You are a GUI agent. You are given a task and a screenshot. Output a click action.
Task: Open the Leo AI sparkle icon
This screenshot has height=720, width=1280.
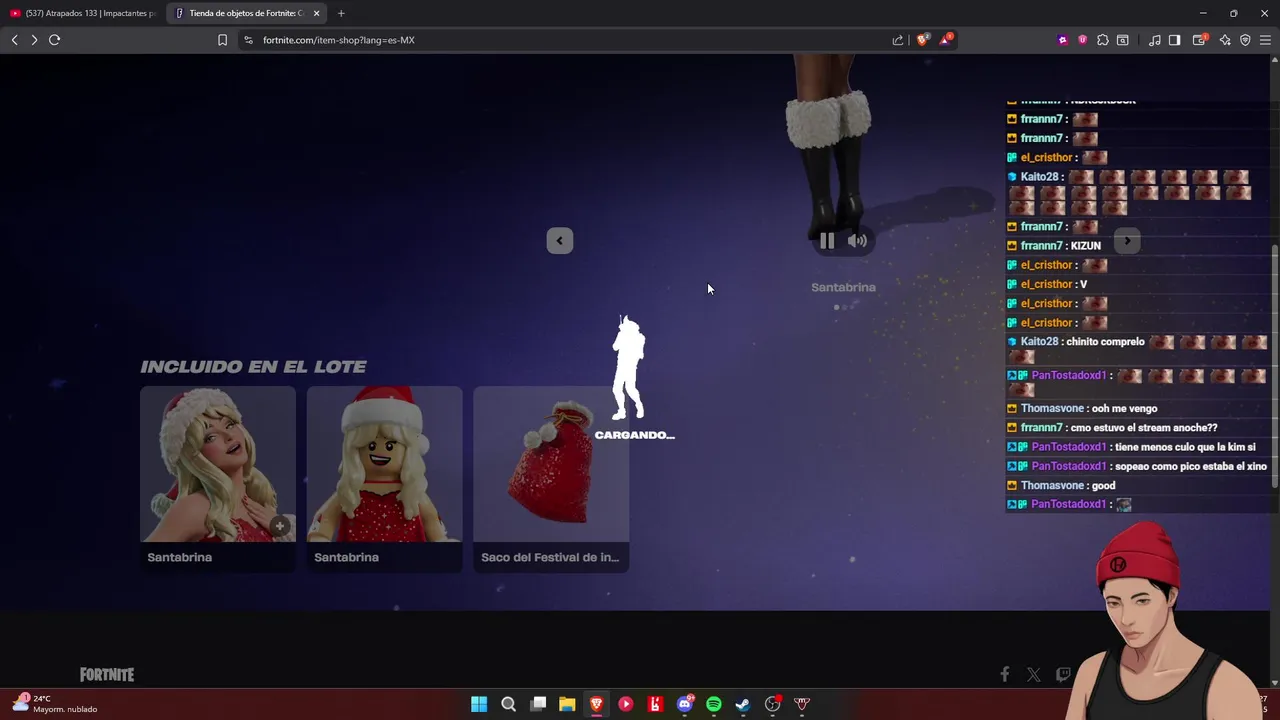1225,40
